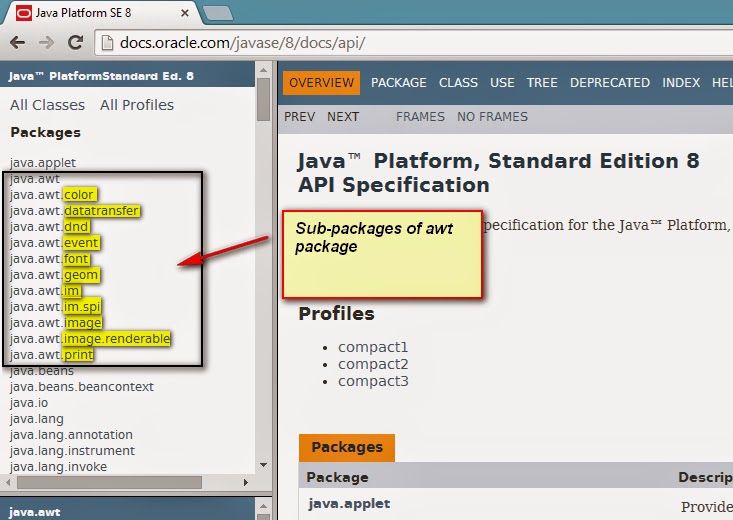Open the compact1 profile link
733x520 pixels.
pyautogui.click(x=373, y=347)
